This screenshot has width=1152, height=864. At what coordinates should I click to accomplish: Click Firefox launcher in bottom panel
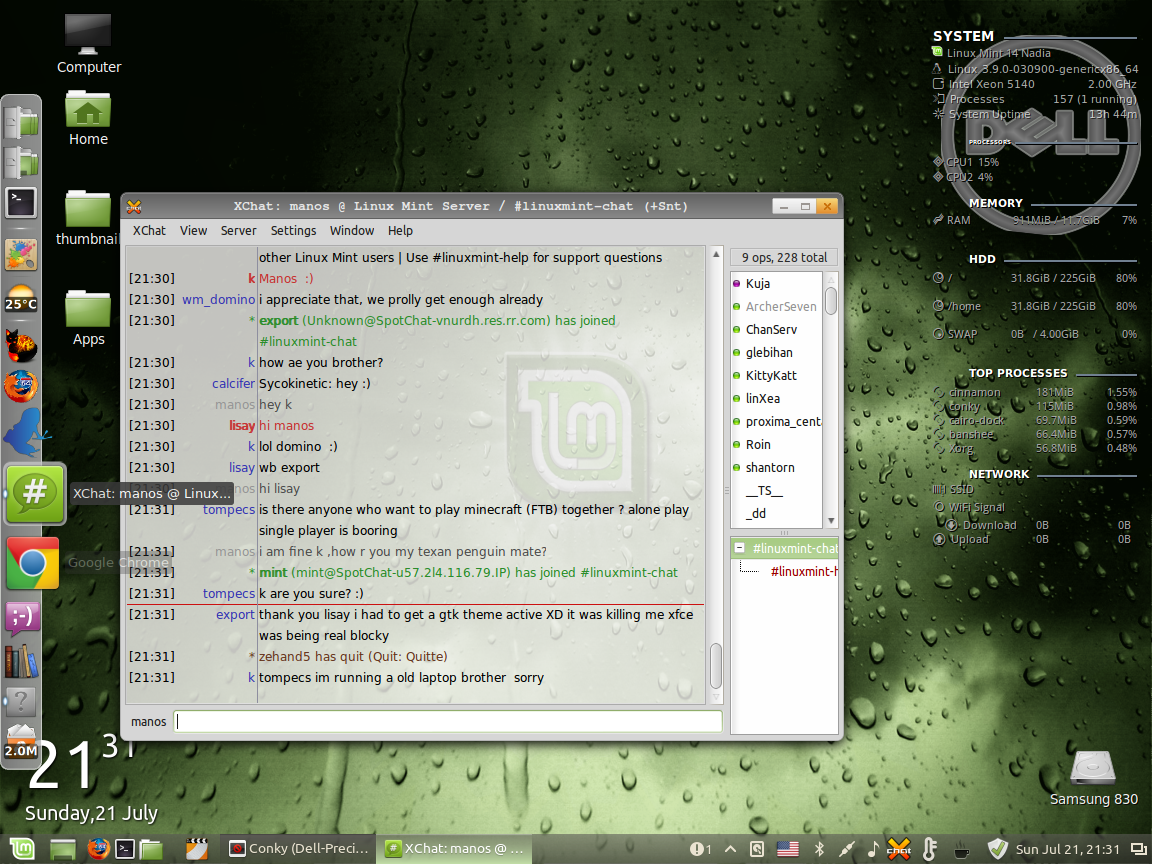point(98,849)
